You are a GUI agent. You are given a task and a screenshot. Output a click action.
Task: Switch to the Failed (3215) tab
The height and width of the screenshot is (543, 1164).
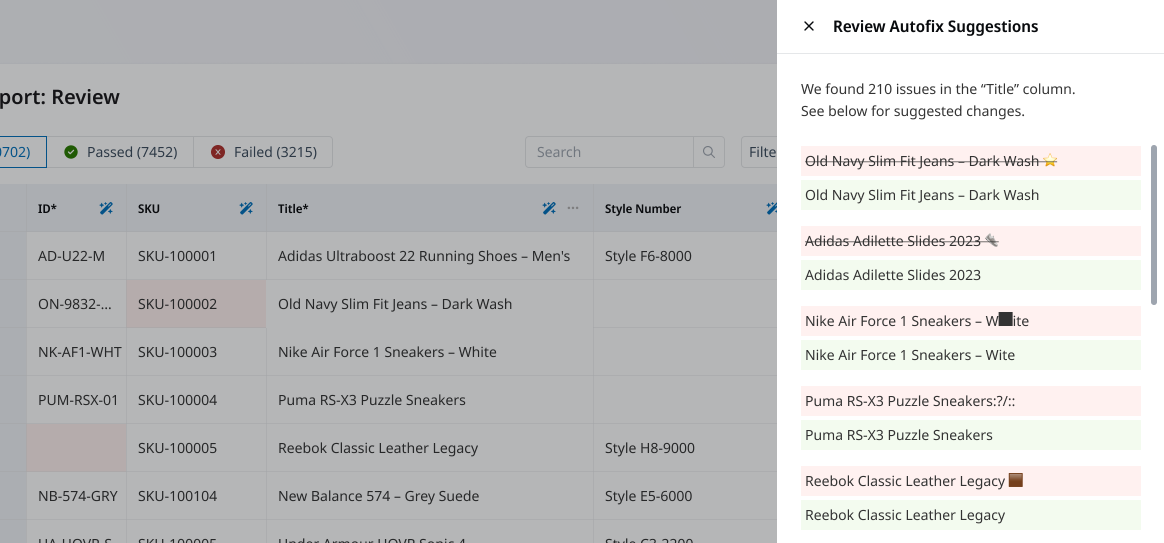(x=264, y=152)
